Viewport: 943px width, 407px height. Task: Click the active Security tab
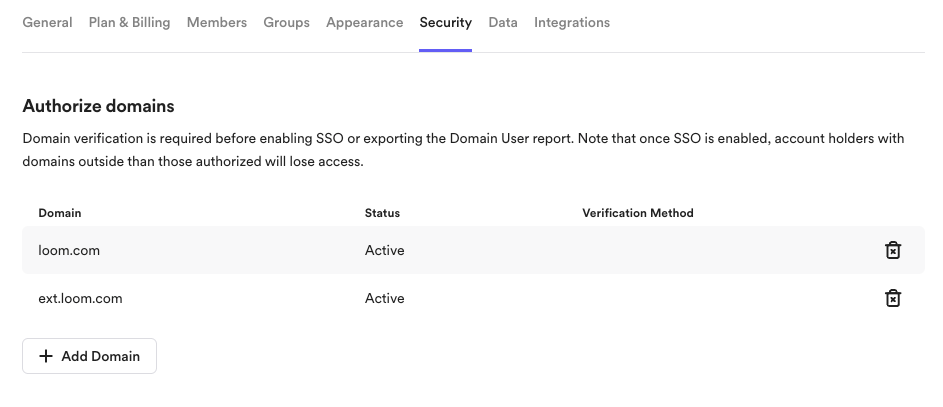point(445,22)
